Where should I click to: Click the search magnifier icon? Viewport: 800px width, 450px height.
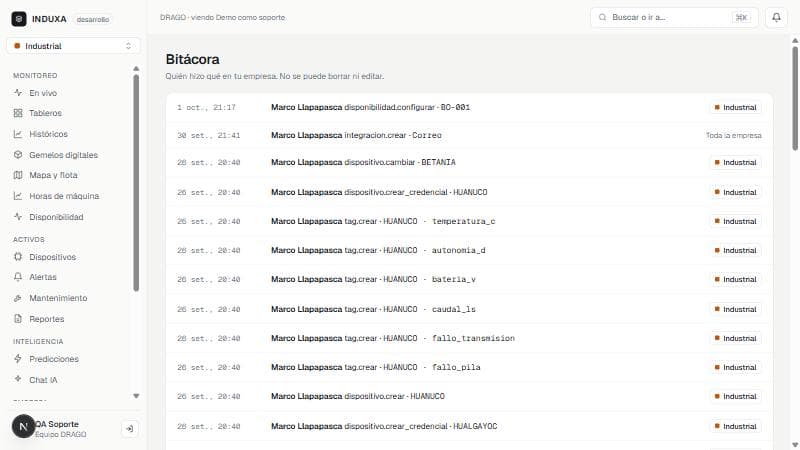pos(603,17)
